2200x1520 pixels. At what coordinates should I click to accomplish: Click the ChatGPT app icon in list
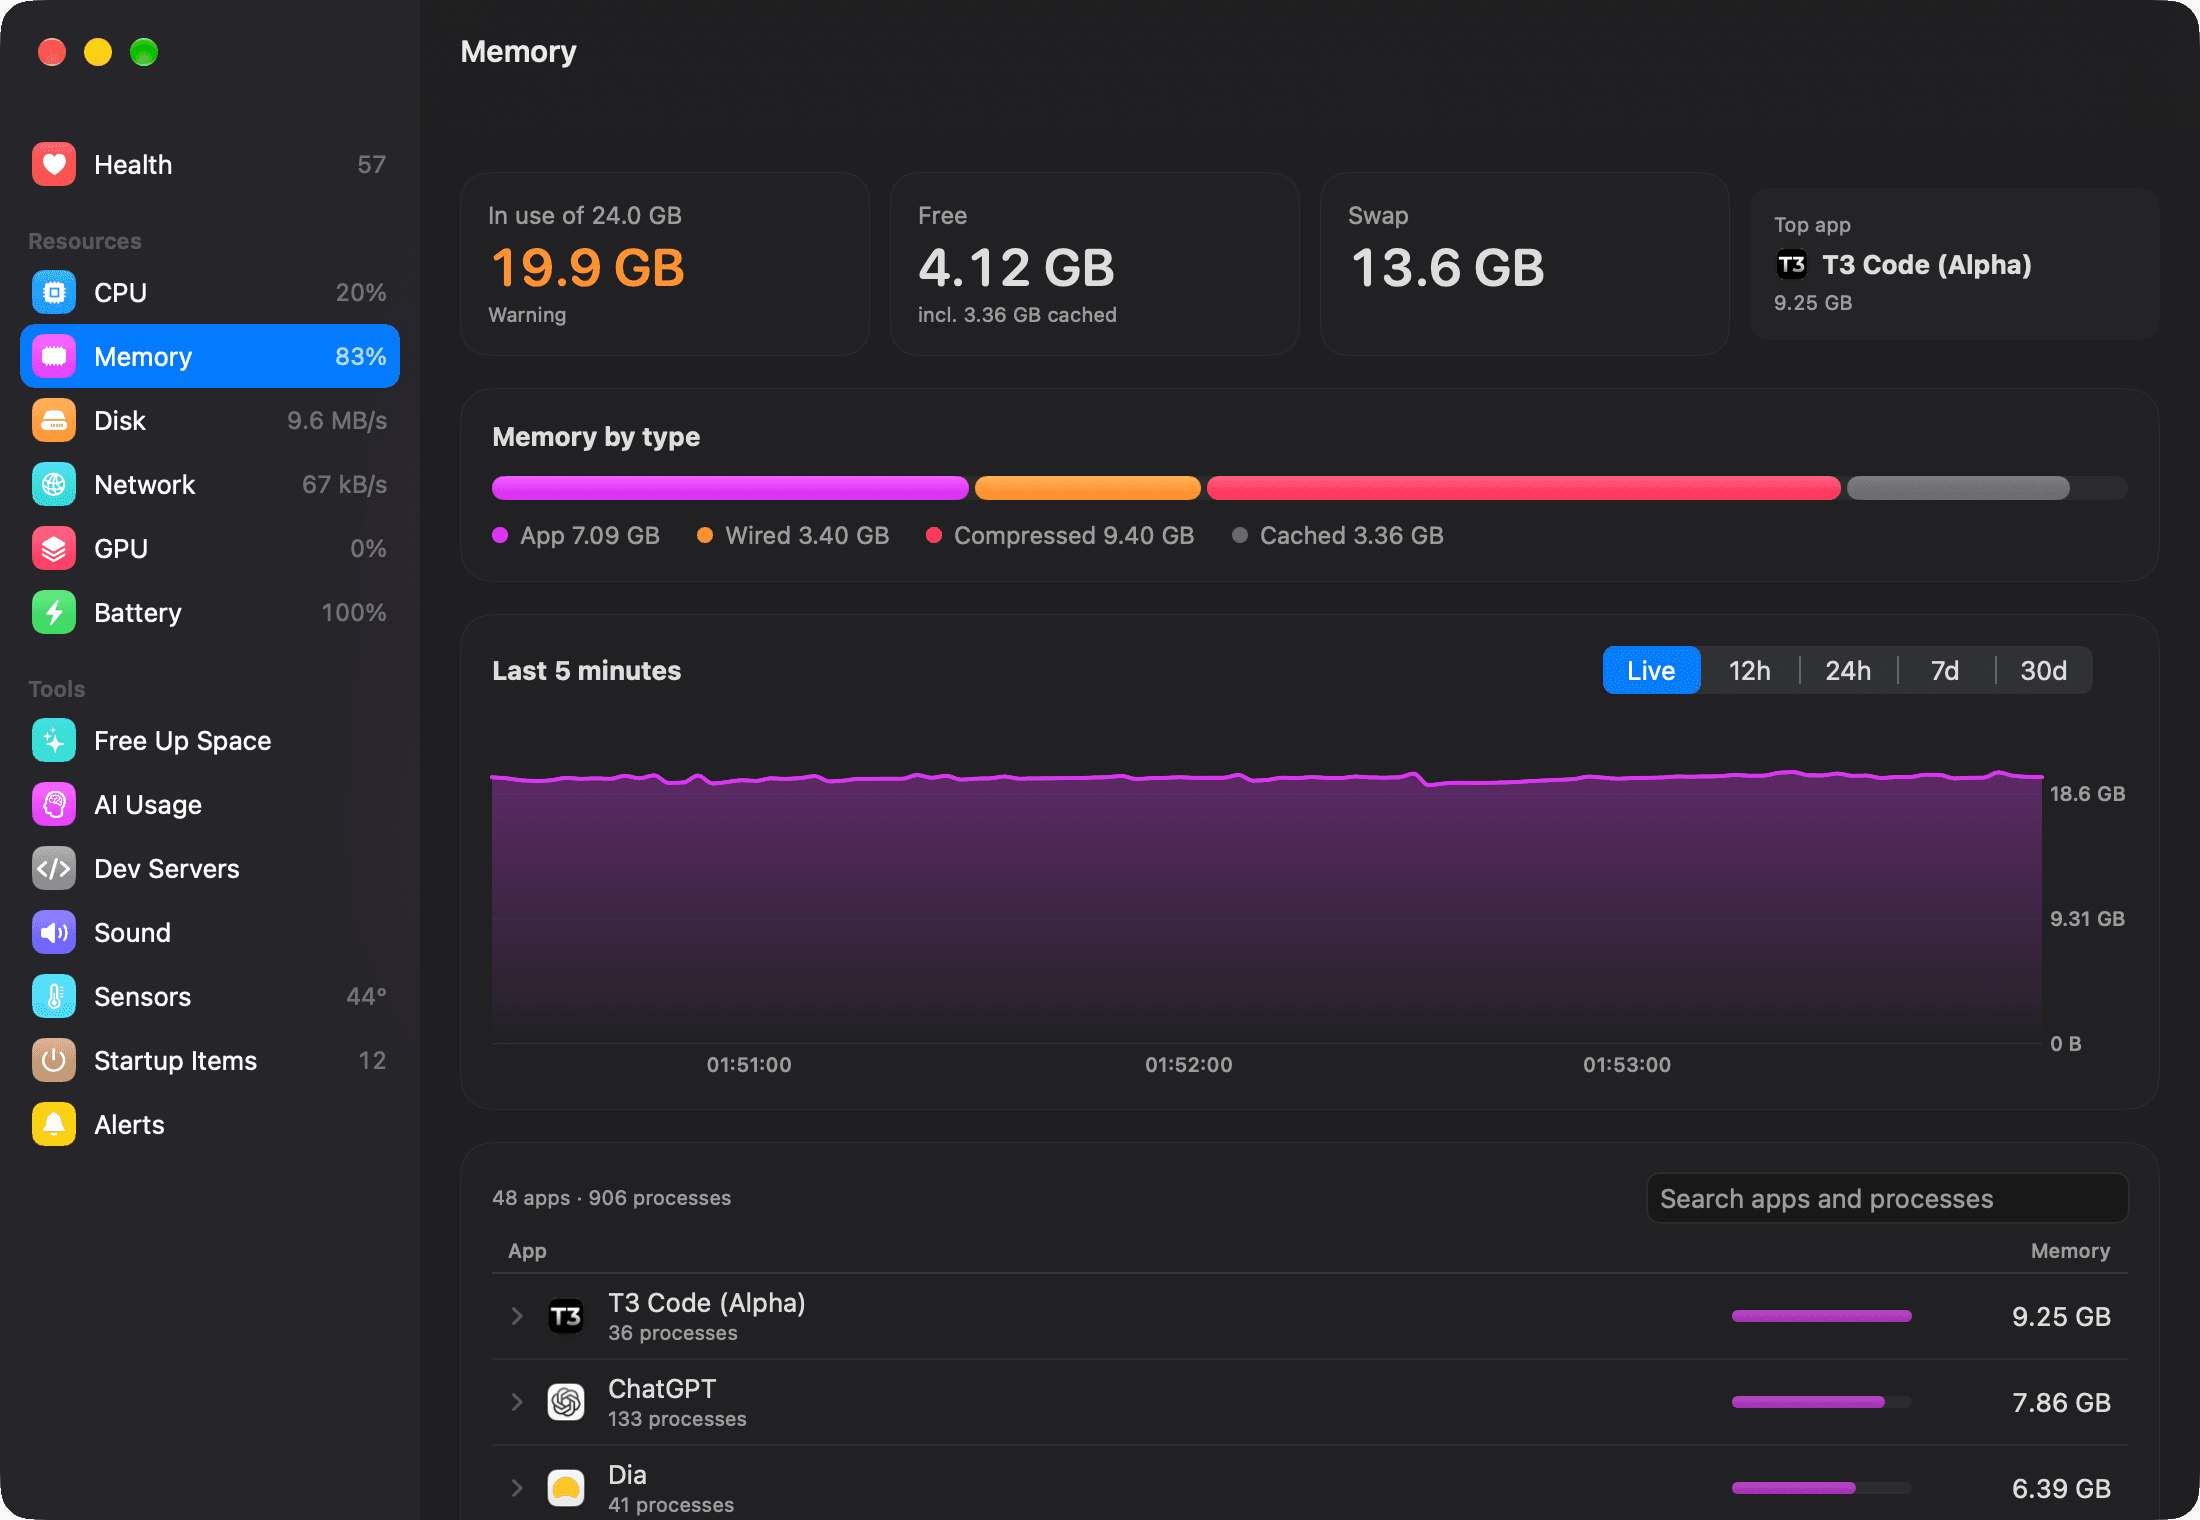pyautogui.click(x=566, y=1402)
